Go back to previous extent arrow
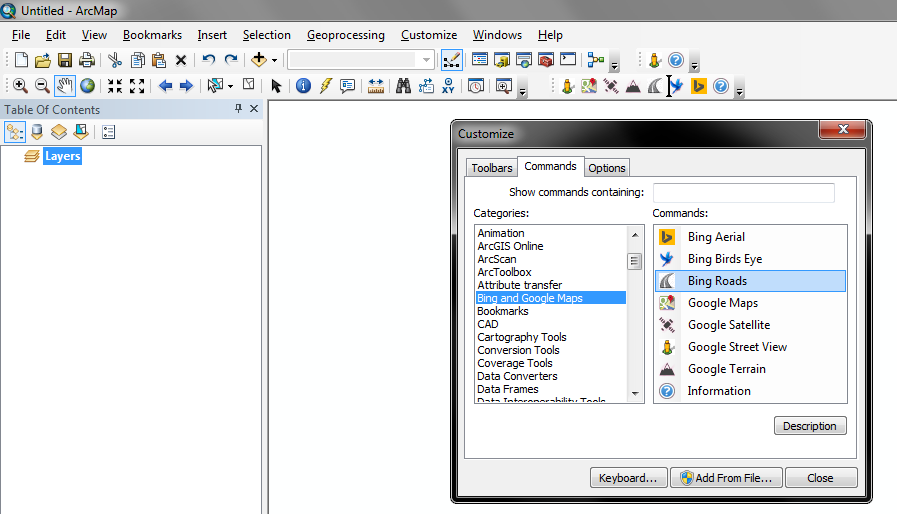 [x=165, y=86]
